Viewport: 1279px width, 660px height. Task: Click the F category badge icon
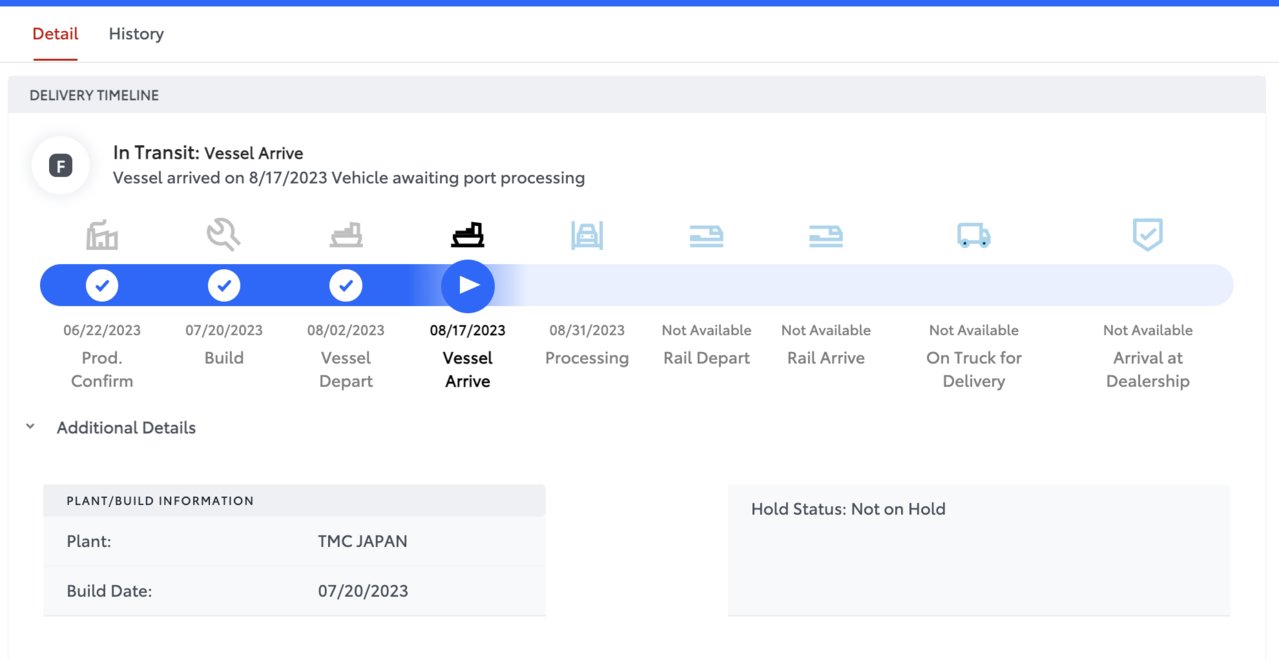point(61,166)
